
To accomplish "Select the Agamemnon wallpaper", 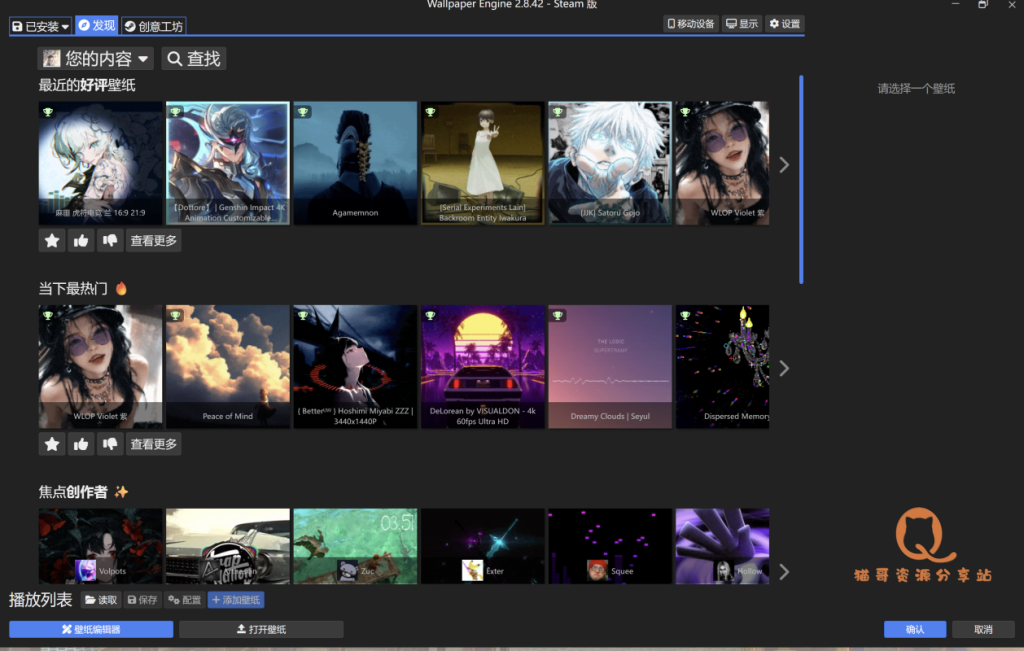I will click(355, 163).
